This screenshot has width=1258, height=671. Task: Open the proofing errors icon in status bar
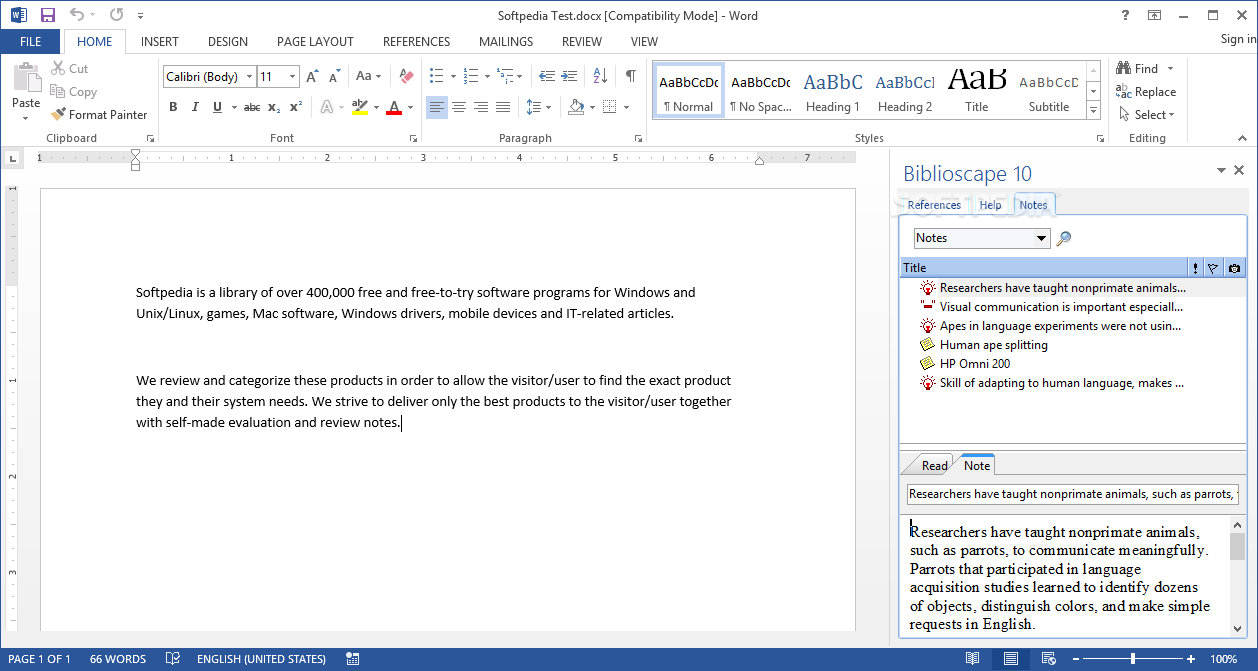point(173,659)
